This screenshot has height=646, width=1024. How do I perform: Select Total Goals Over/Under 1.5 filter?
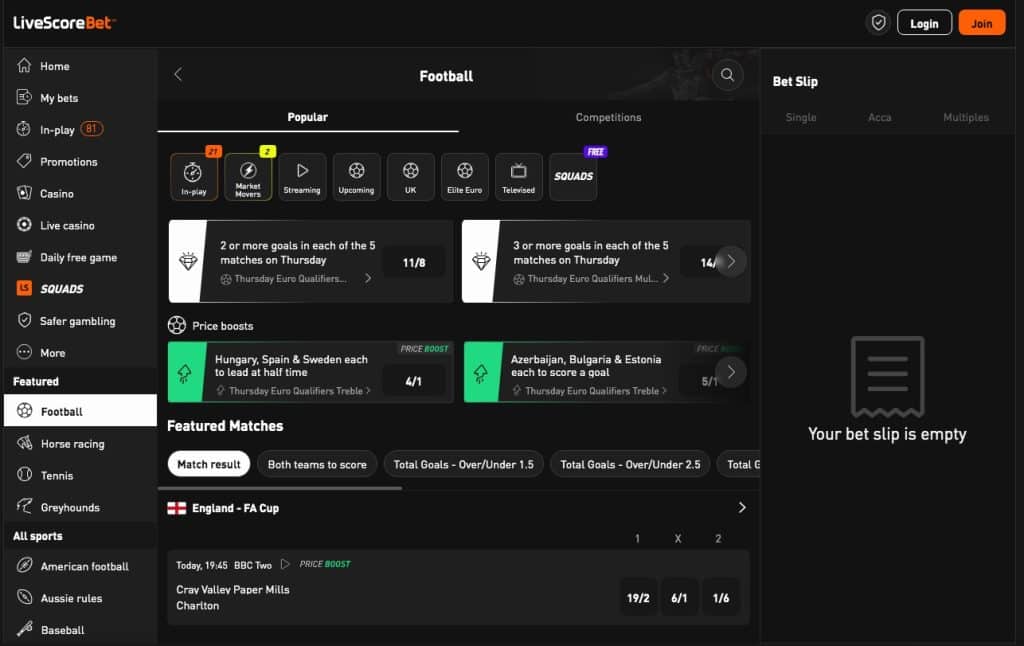coord(463,464)
